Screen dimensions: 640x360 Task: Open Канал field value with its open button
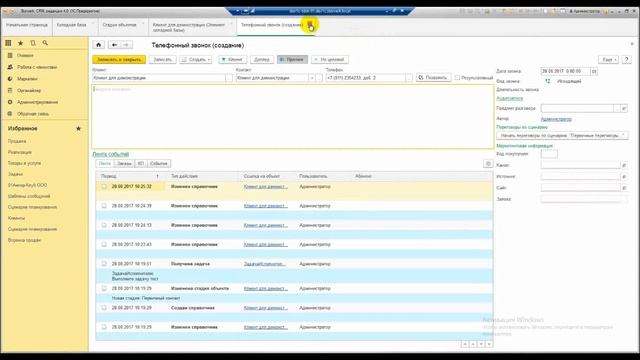pyautogui.click(x=624, y=165)
